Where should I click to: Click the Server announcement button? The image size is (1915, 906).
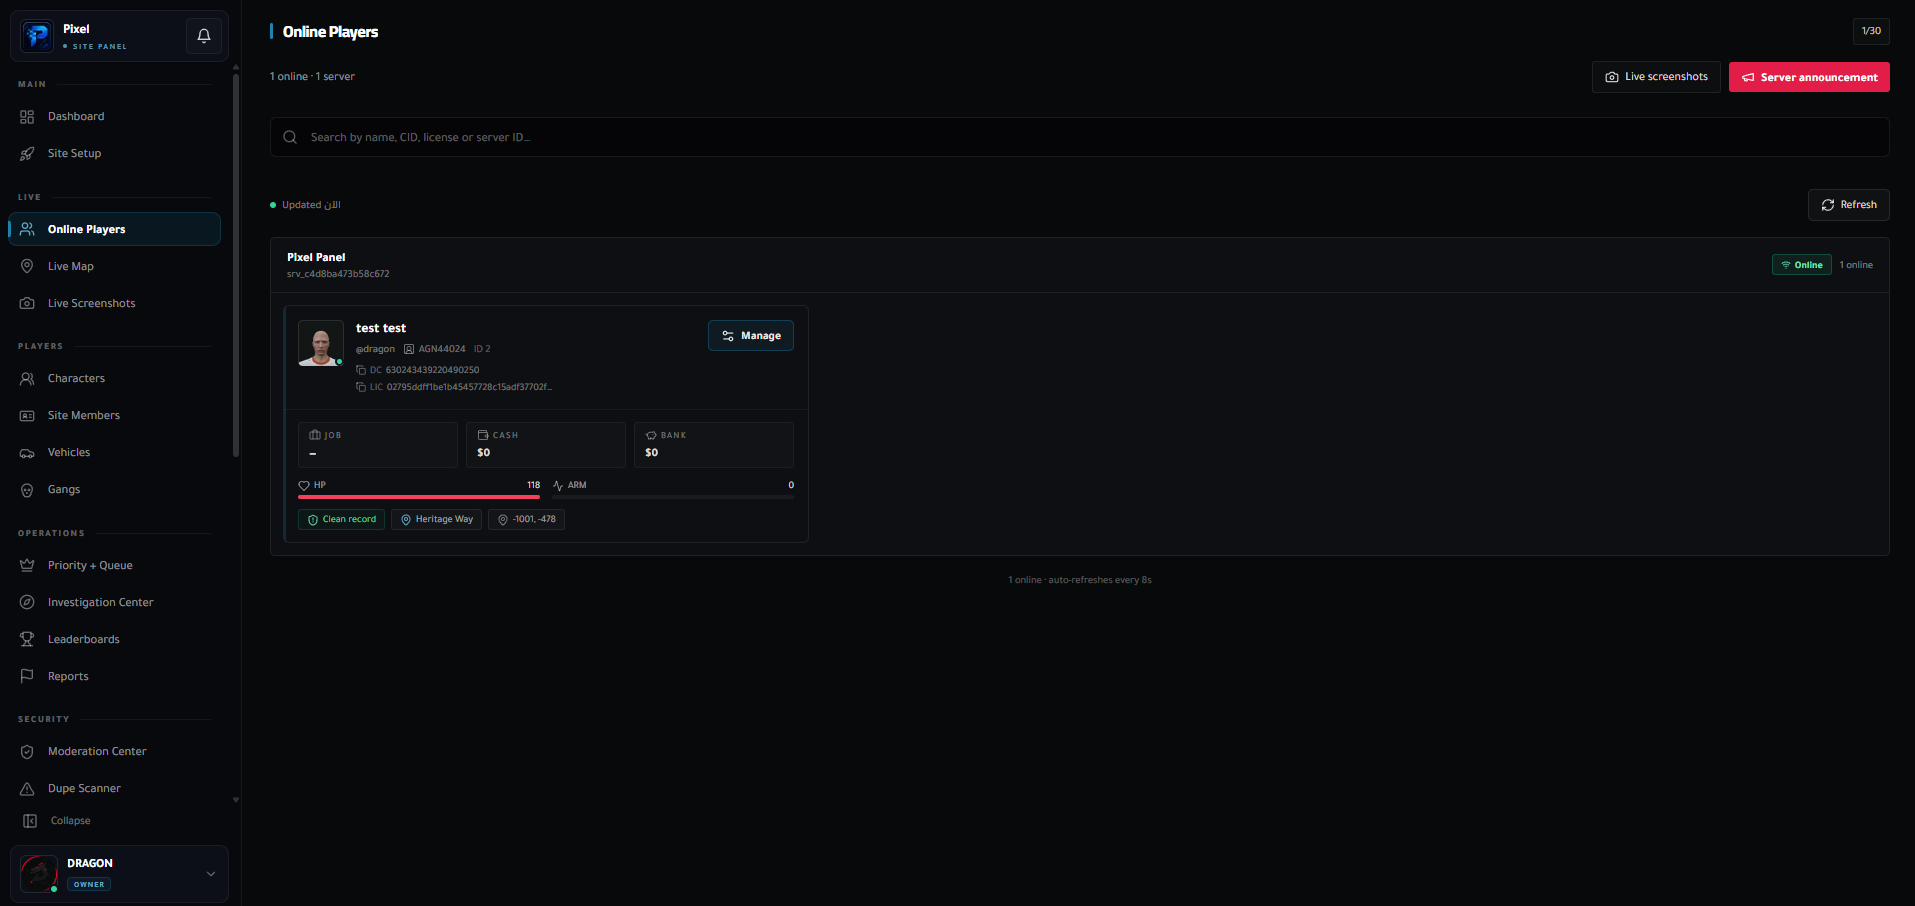tap(1809, 77)
